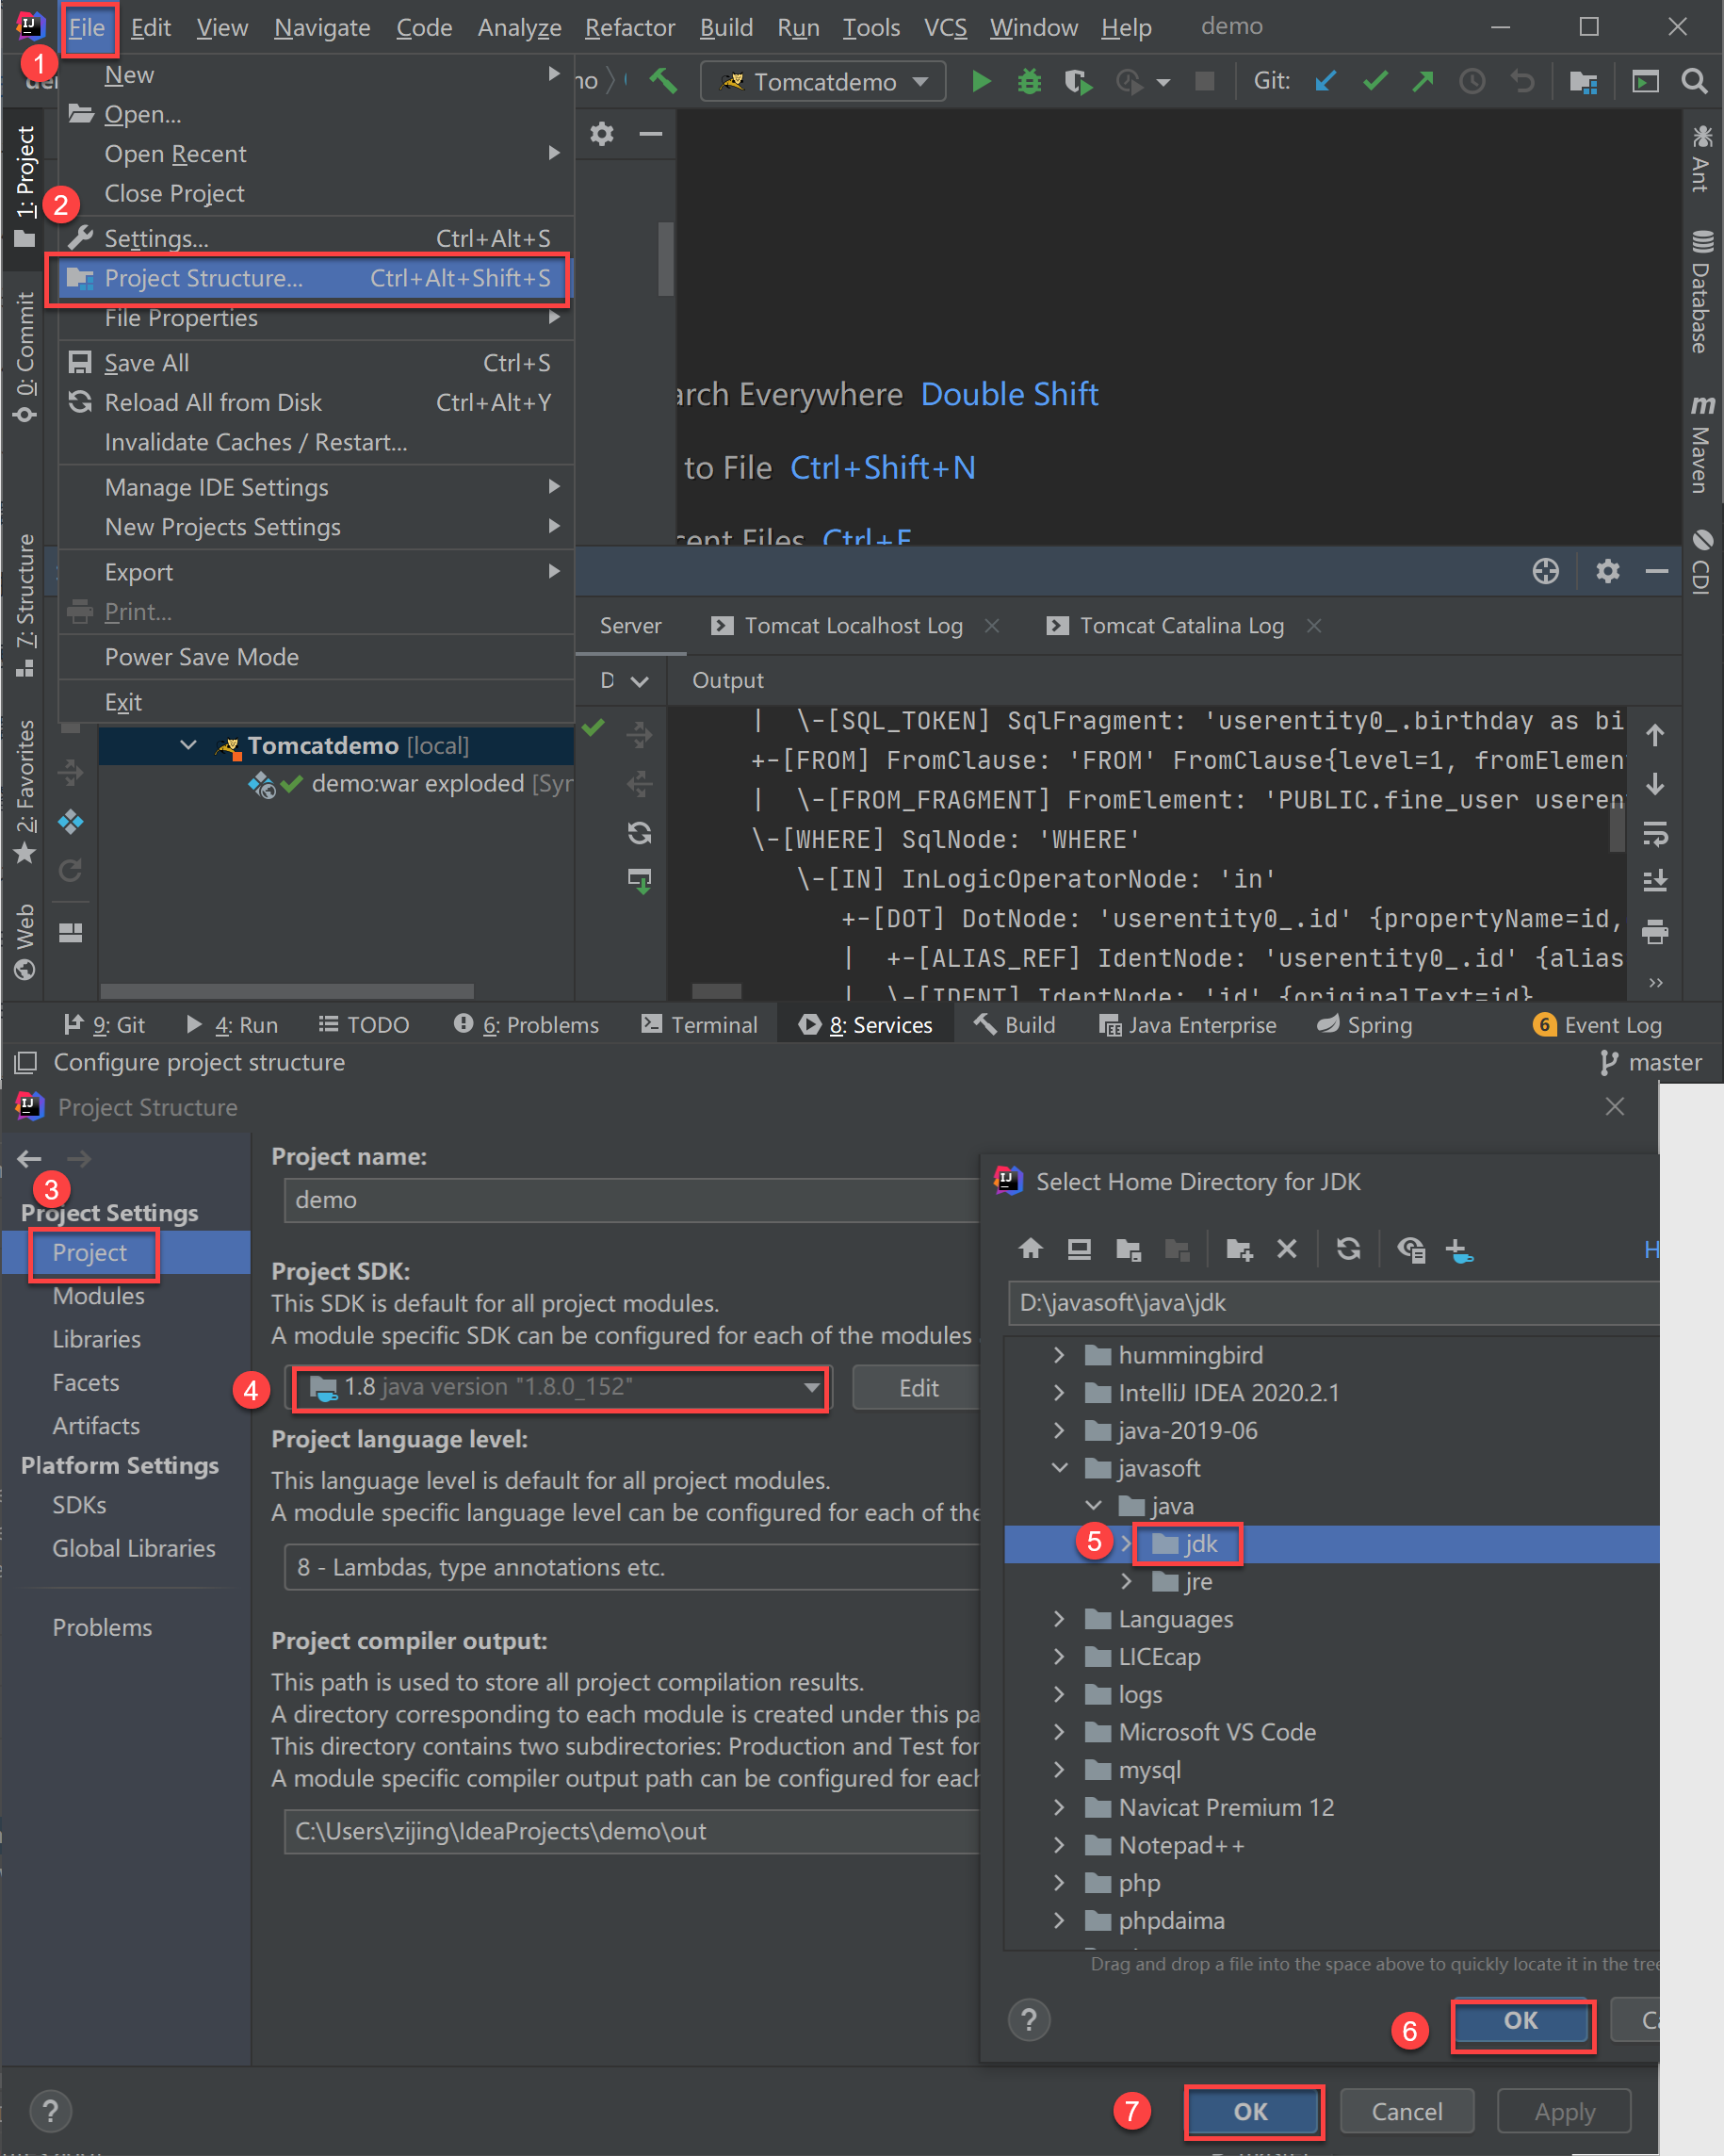Expand the Microsoft VS Code folder
This screenshot has width=1724, height=2156.
click(1059, 1732)
